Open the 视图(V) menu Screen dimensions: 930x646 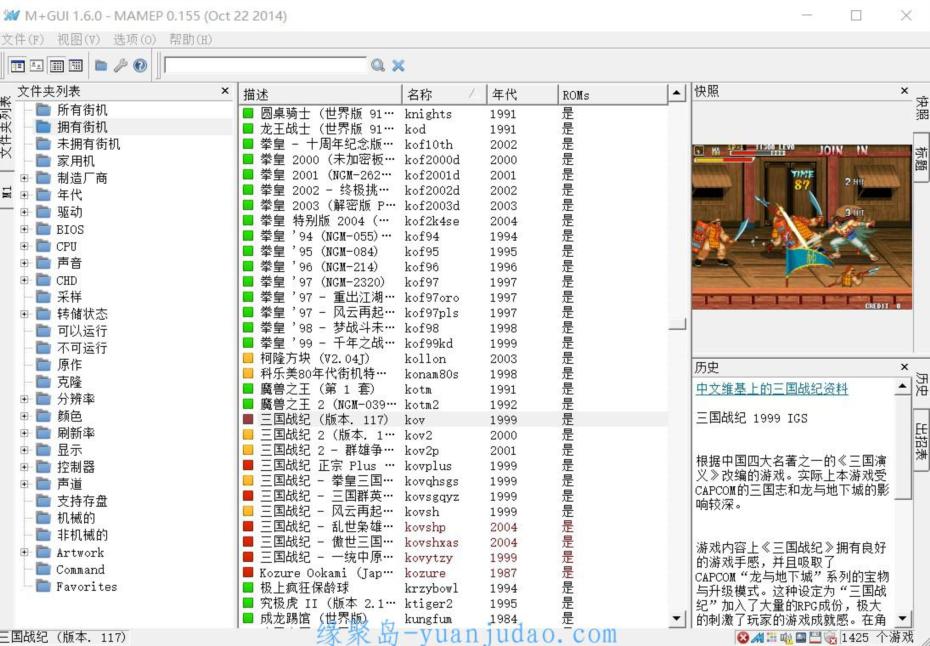[78, 39]
